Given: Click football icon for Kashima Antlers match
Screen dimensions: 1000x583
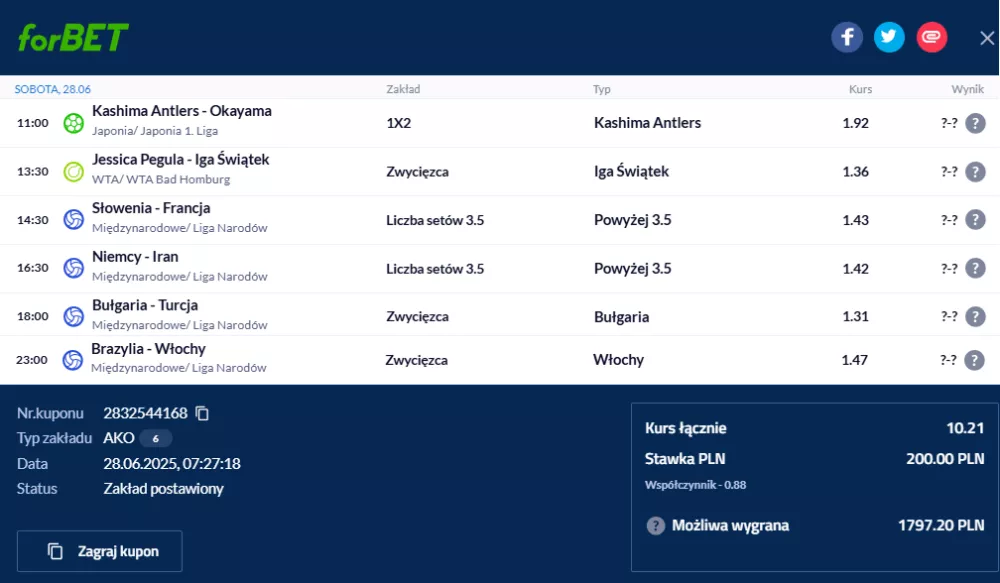Looking at the screenshot, I should (73, 123).
